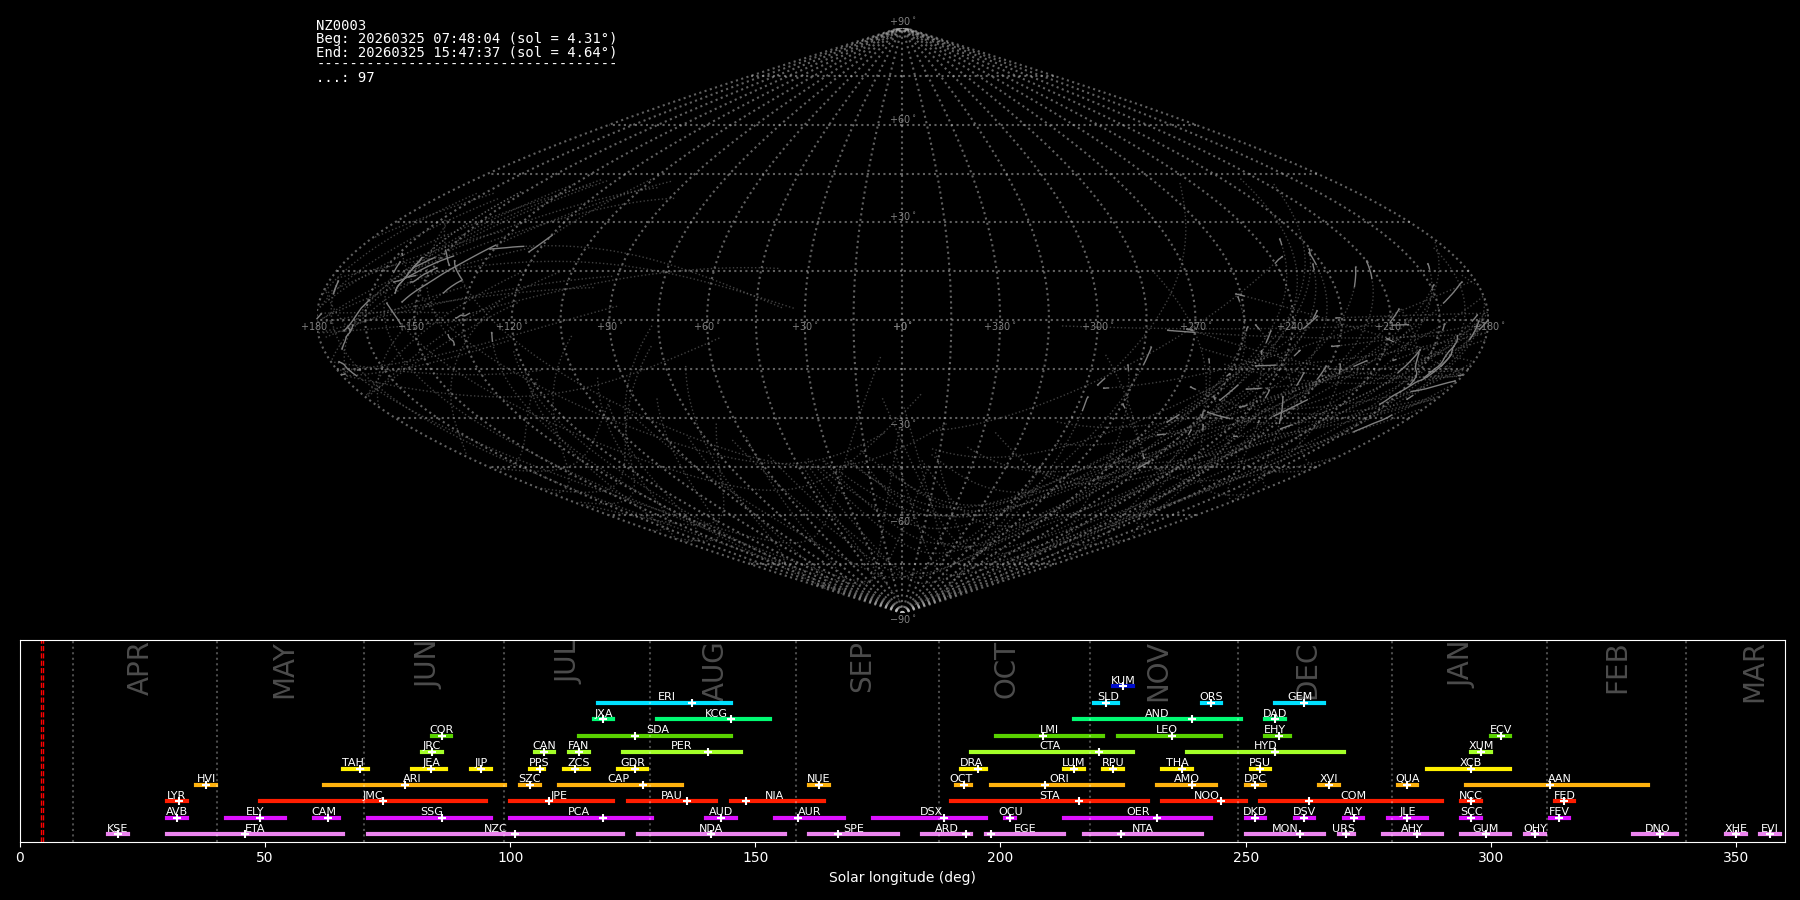Click the 300 tick on the solar longitude axis
This screenshot has width=1800, height=900.
1490,857
